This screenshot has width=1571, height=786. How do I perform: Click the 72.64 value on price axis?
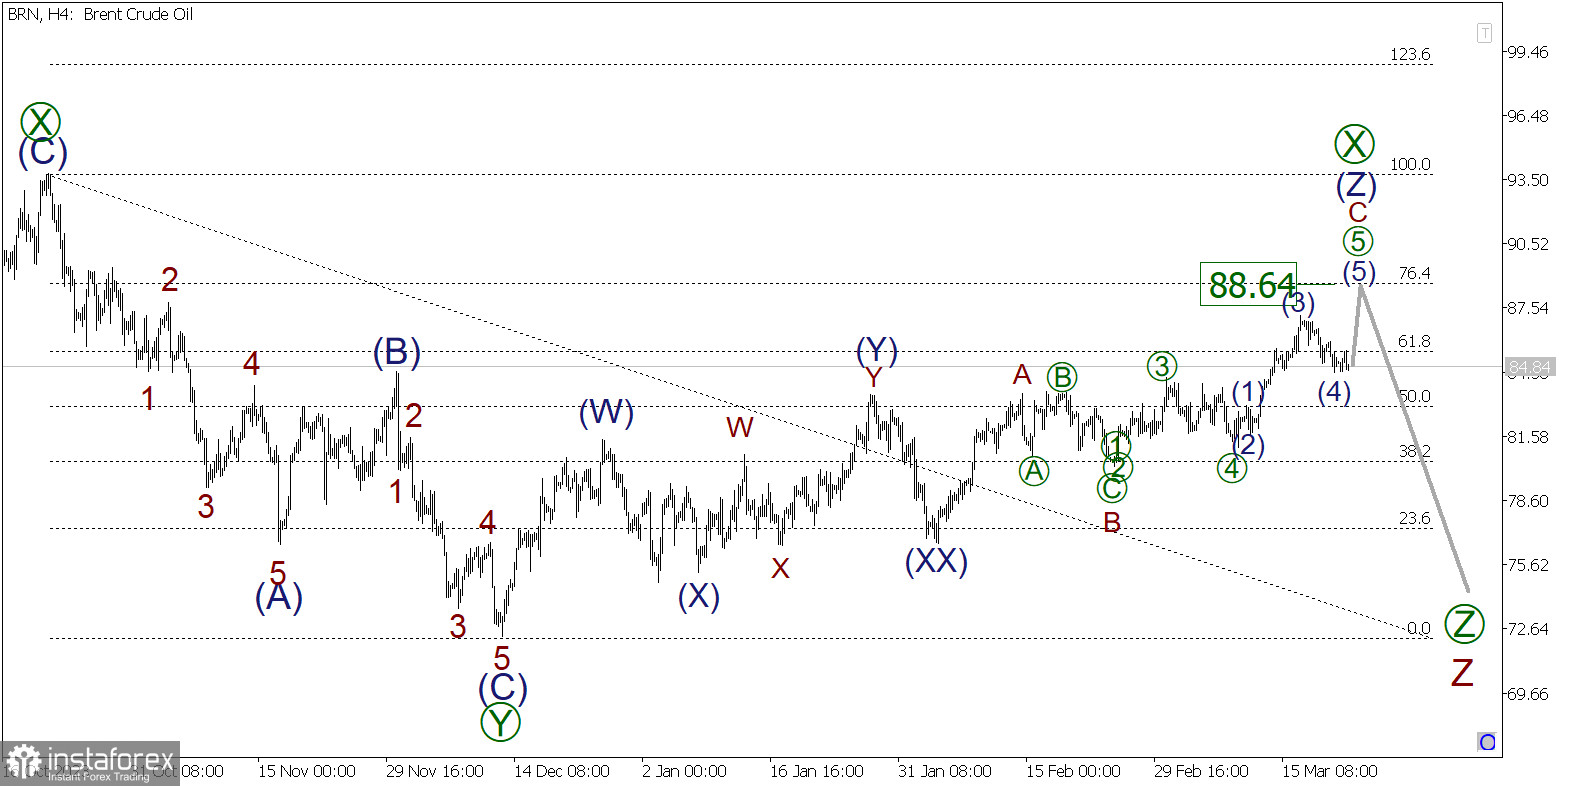coord(1527,629)
